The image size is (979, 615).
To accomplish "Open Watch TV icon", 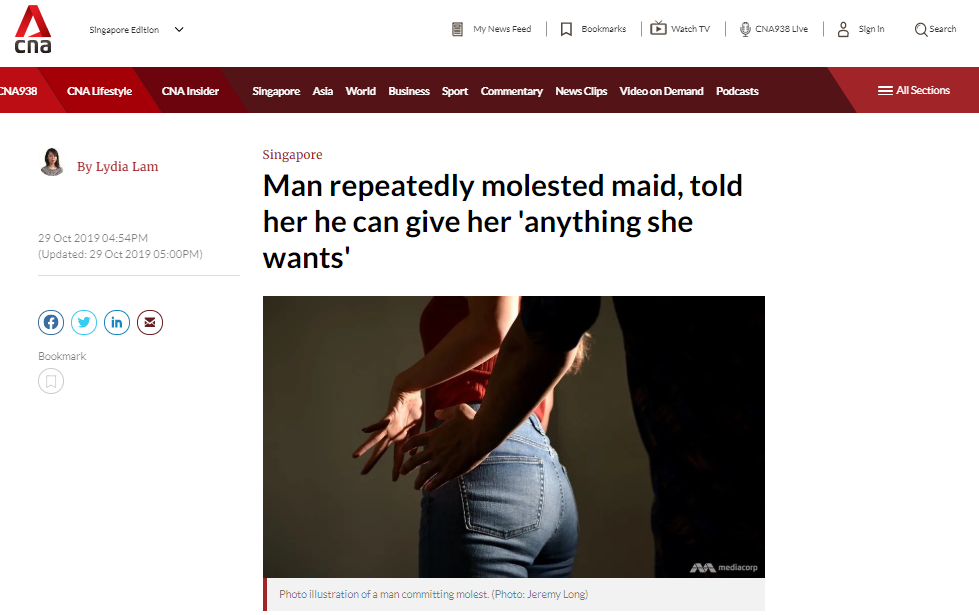I will tap(658, 28).
